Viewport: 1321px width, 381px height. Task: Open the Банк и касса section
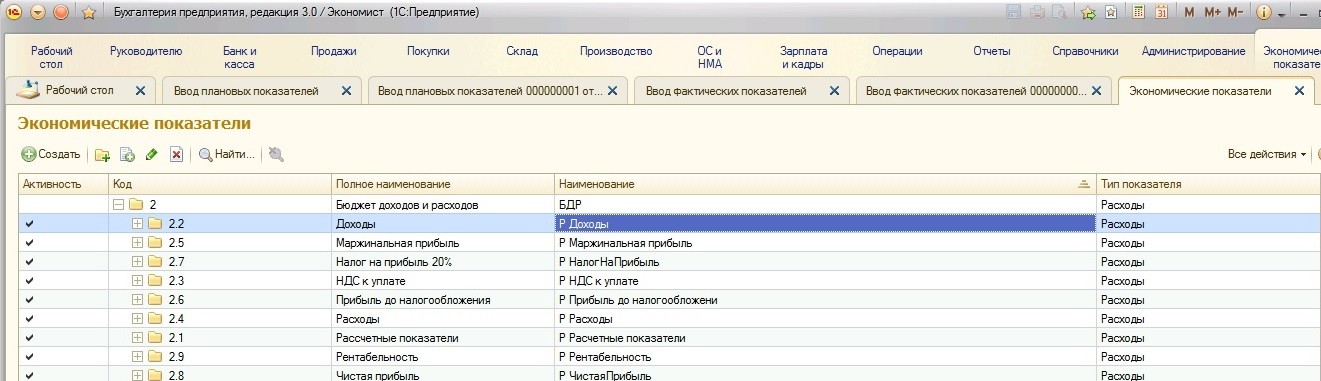click(x=240, y=57)
